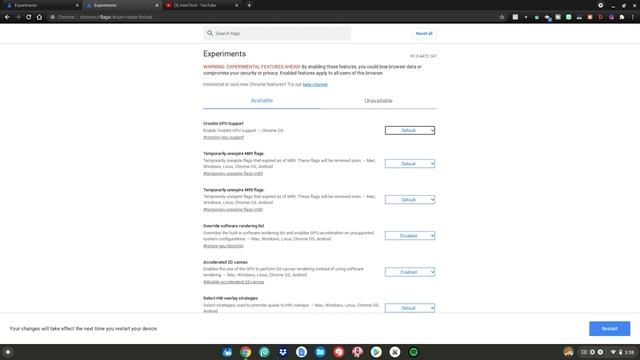Open the user avatar in the system tray
The height and width of the screenshot is (360, 640).
point(569,352)
